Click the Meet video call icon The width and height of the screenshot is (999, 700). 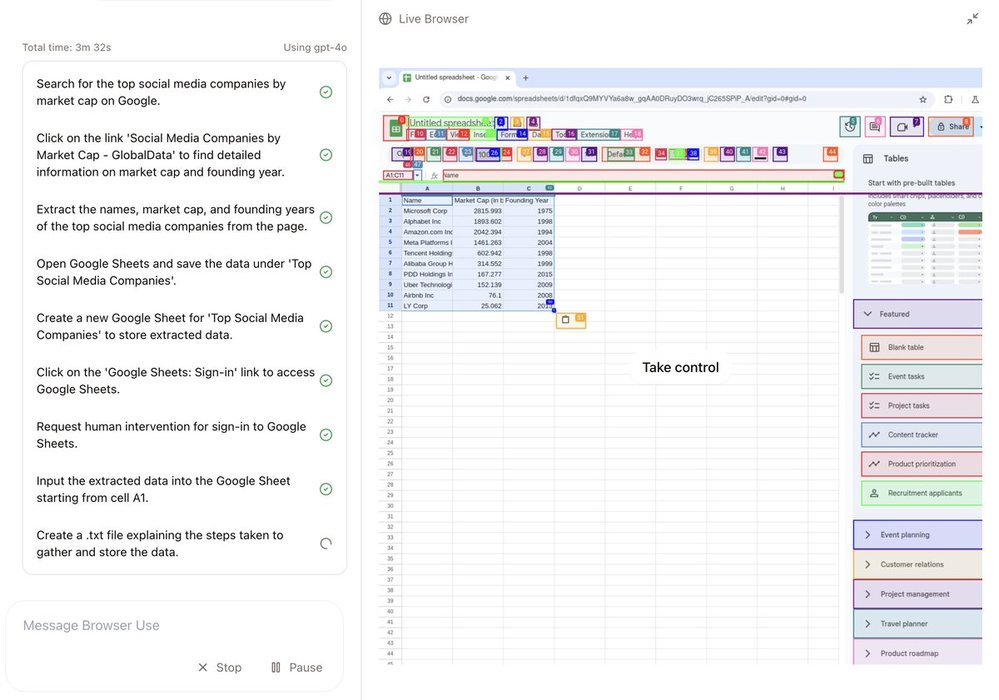click(x=904, y=126)
